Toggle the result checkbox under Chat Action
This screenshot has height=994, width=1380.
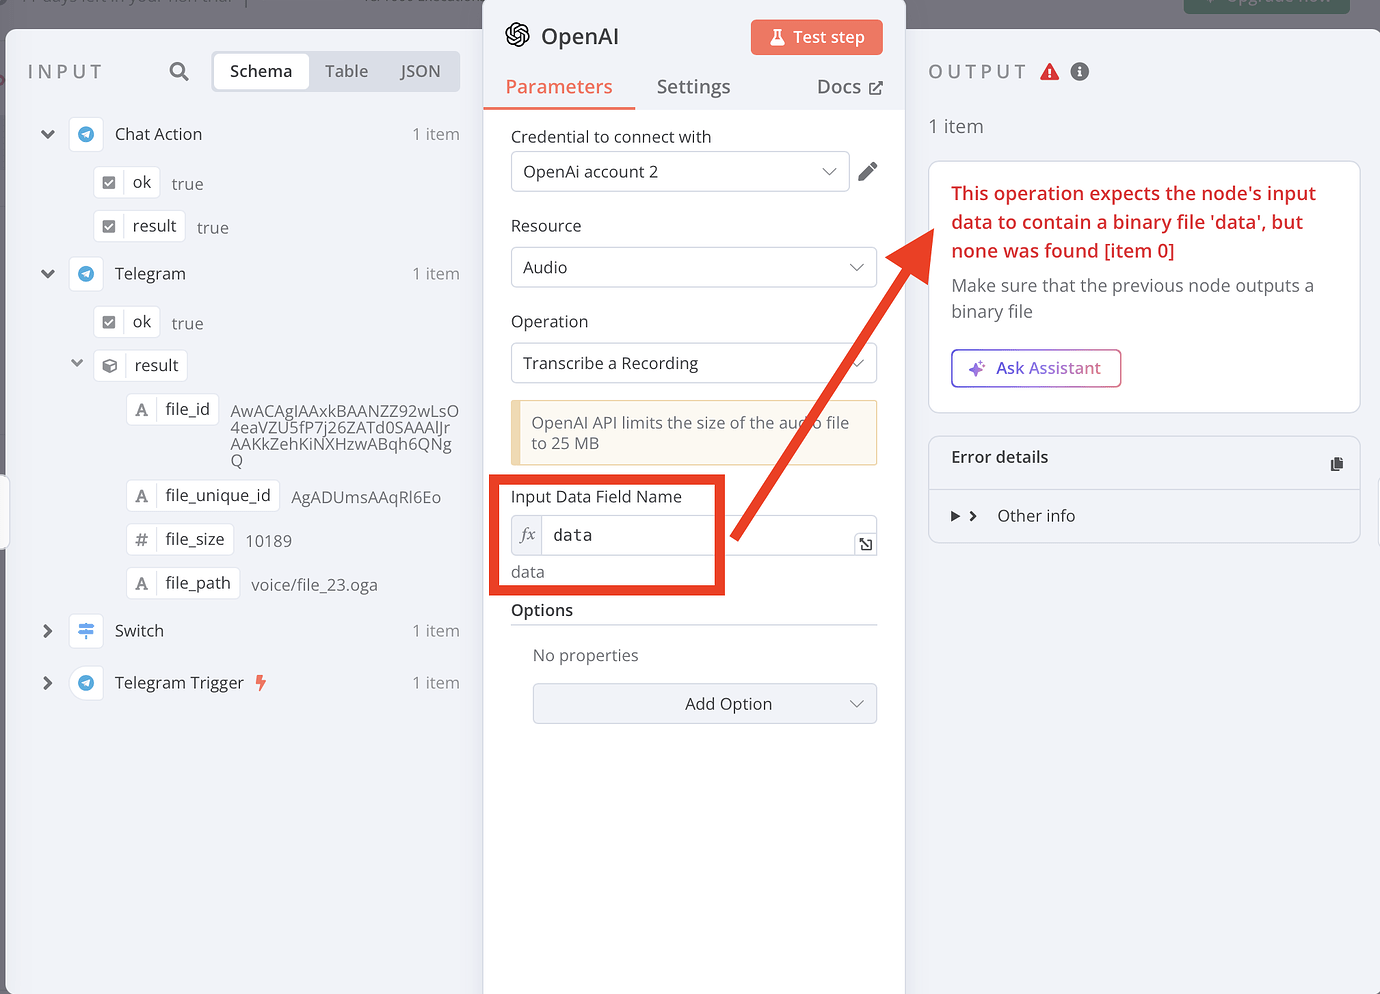(x=109, y=226)
